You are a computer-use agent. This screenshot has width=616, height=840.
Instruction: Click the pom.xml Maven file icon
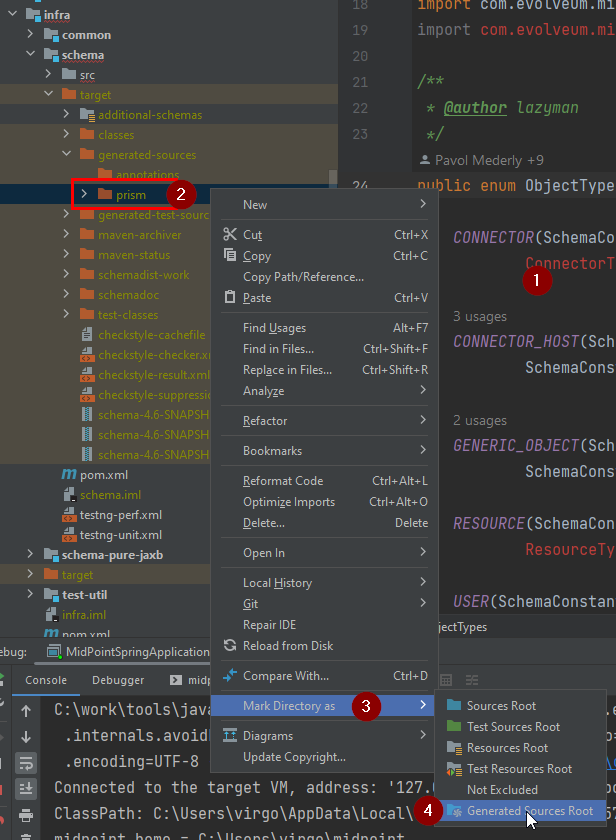point(69,474)
